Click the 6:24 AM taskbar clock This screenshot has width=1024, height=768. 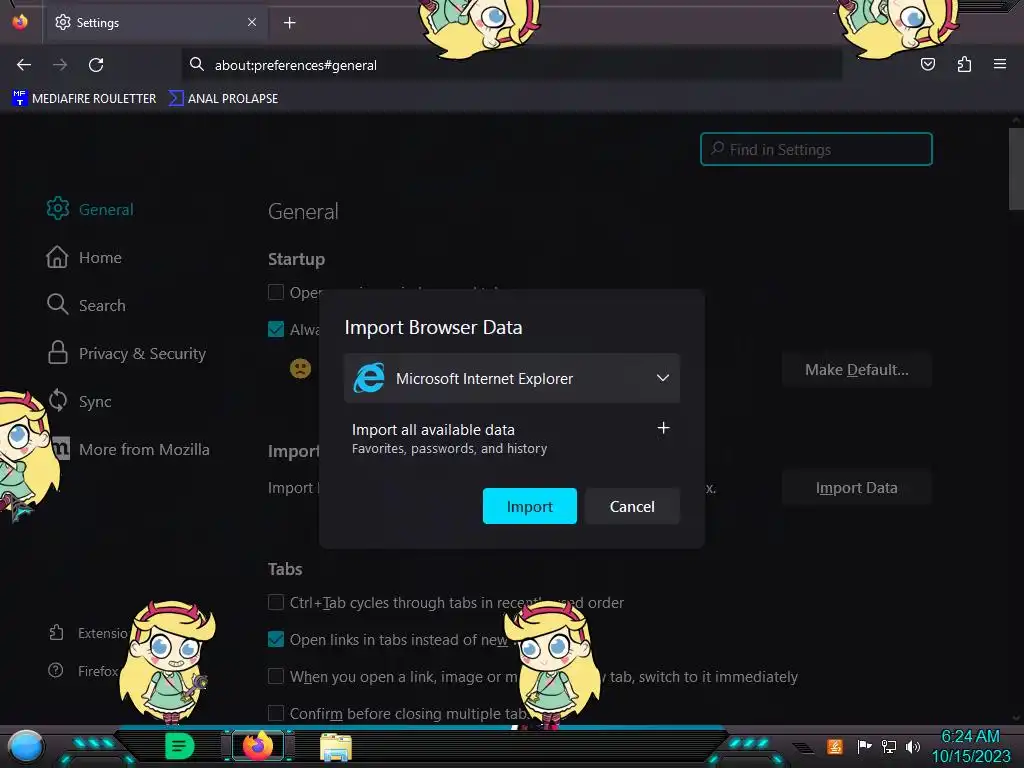[970, 737]
